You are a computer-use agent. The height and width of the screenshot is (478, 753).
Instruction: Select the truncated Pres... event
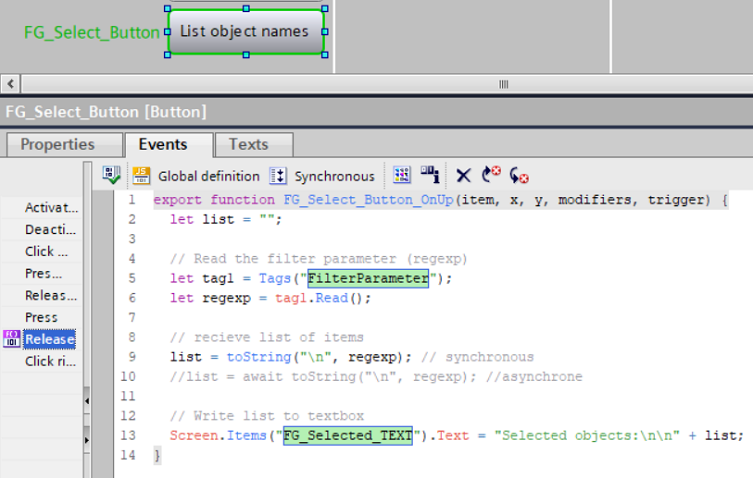click(x=43, y=273)
